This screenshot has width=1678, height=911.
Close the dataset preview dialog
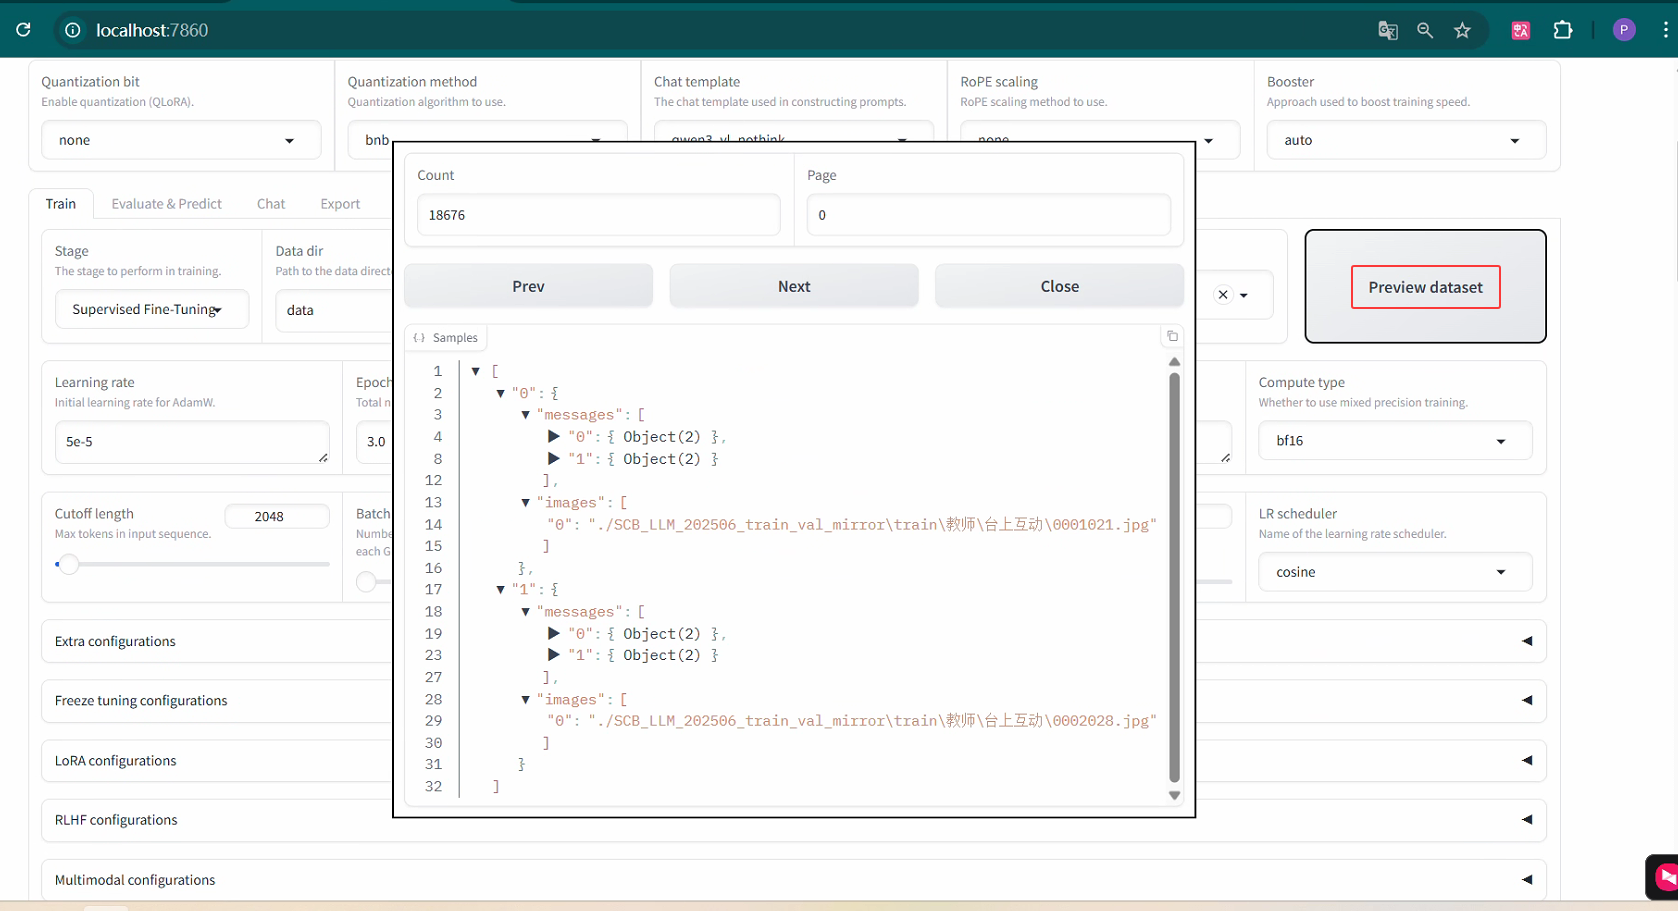click(1059, 286)
